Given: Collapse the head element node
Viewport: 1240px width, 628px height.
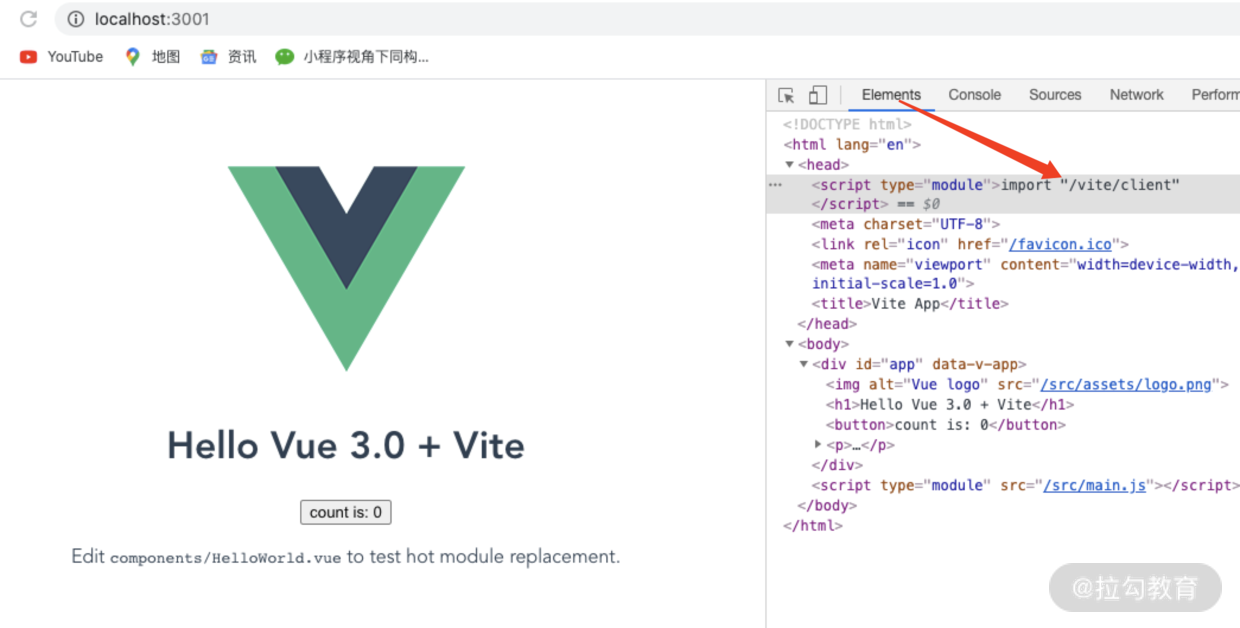Looking at the screenshot, I should click(x=789, y=165).
